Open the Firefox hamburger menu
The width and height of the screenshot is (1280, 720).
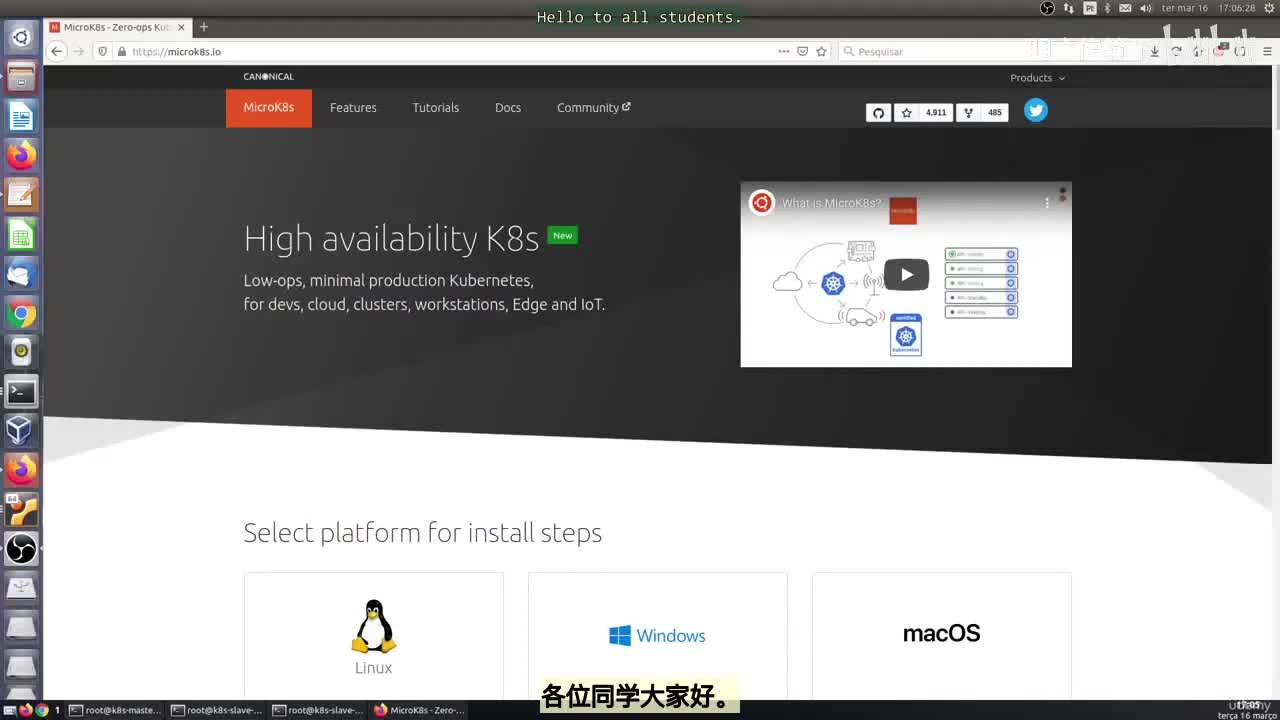(x=1266, y=51)
